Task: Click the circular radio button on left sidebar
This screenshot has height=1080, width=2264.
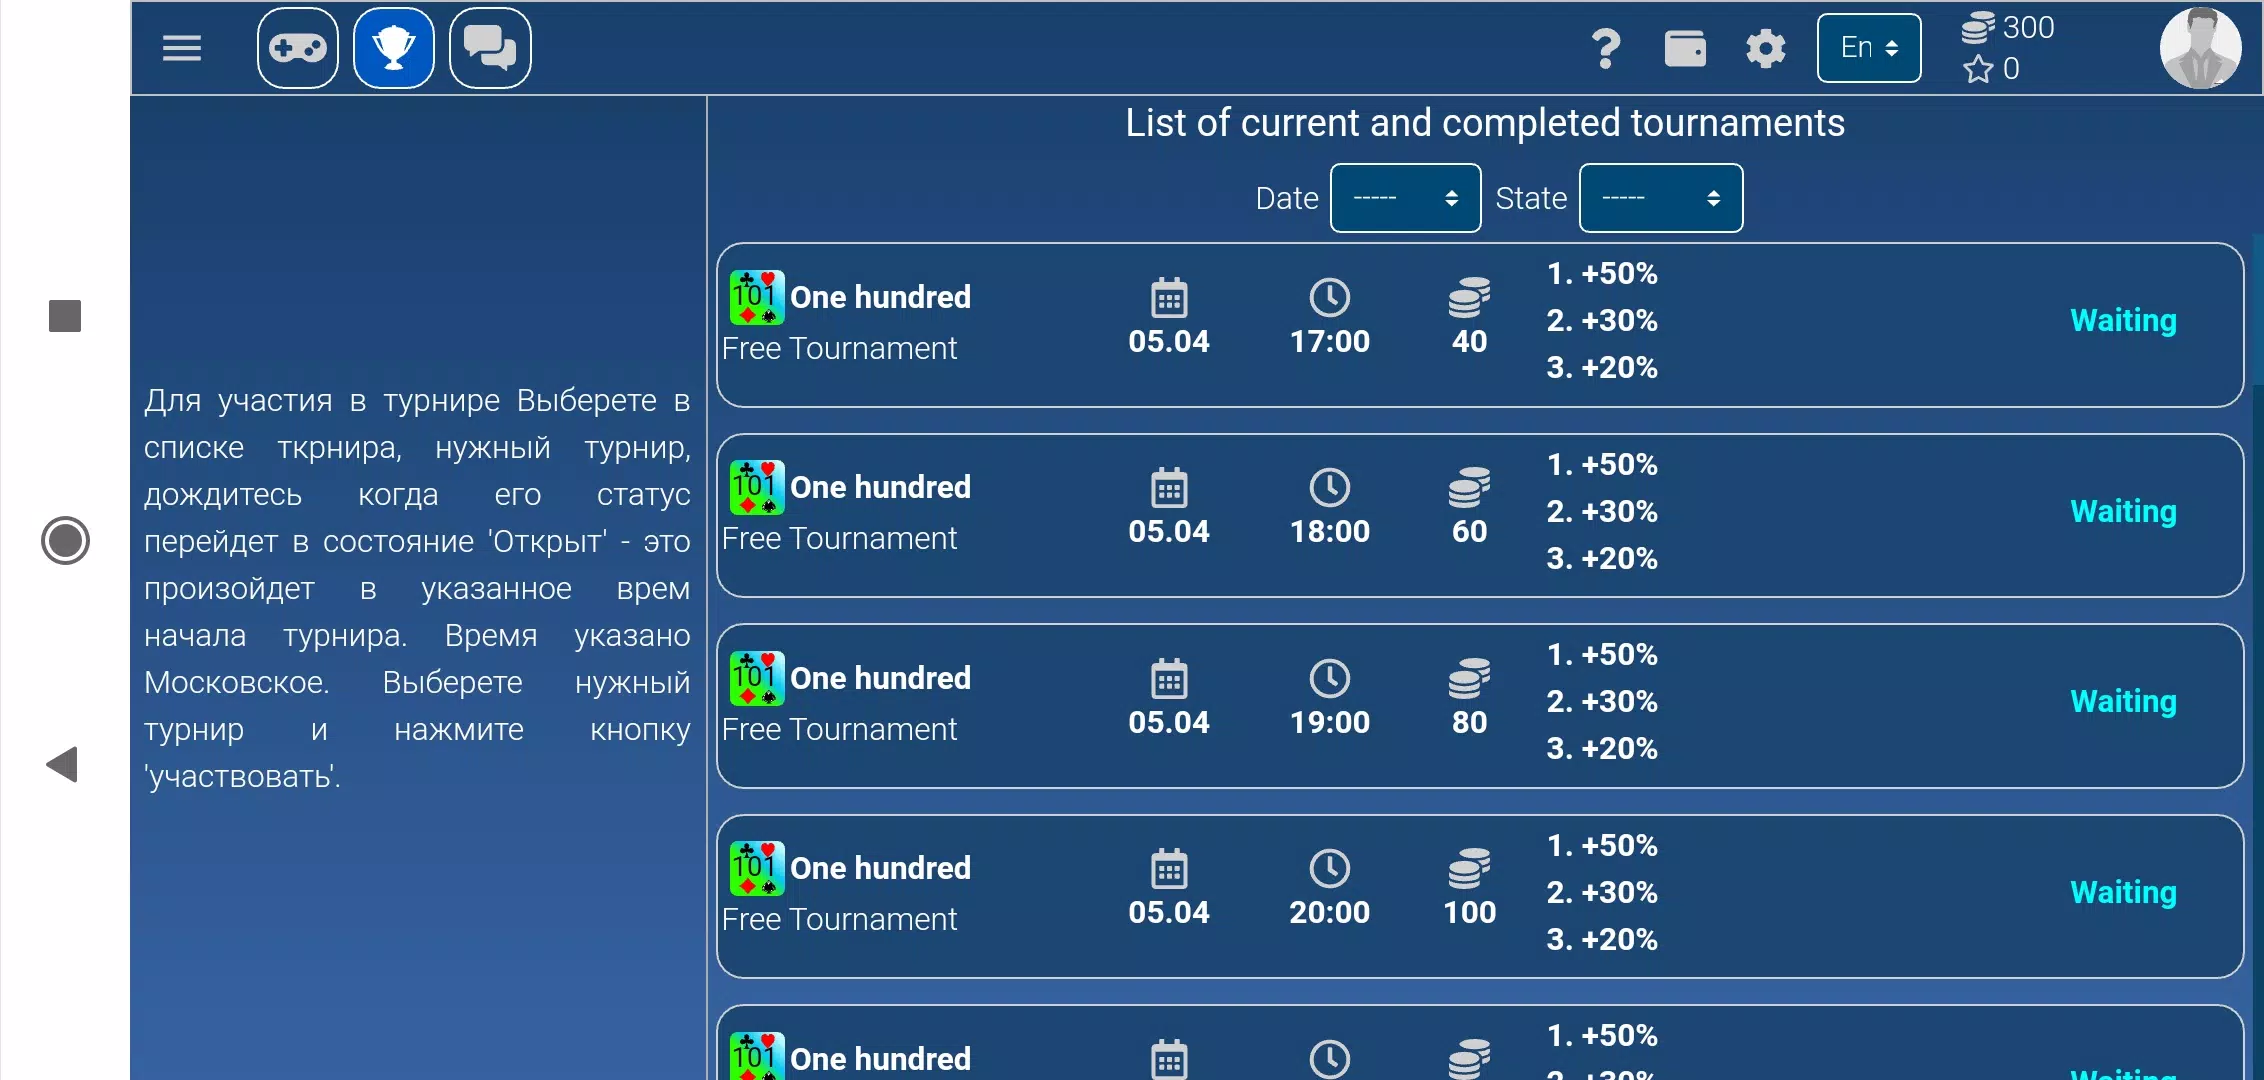Action: coord(66,540)
